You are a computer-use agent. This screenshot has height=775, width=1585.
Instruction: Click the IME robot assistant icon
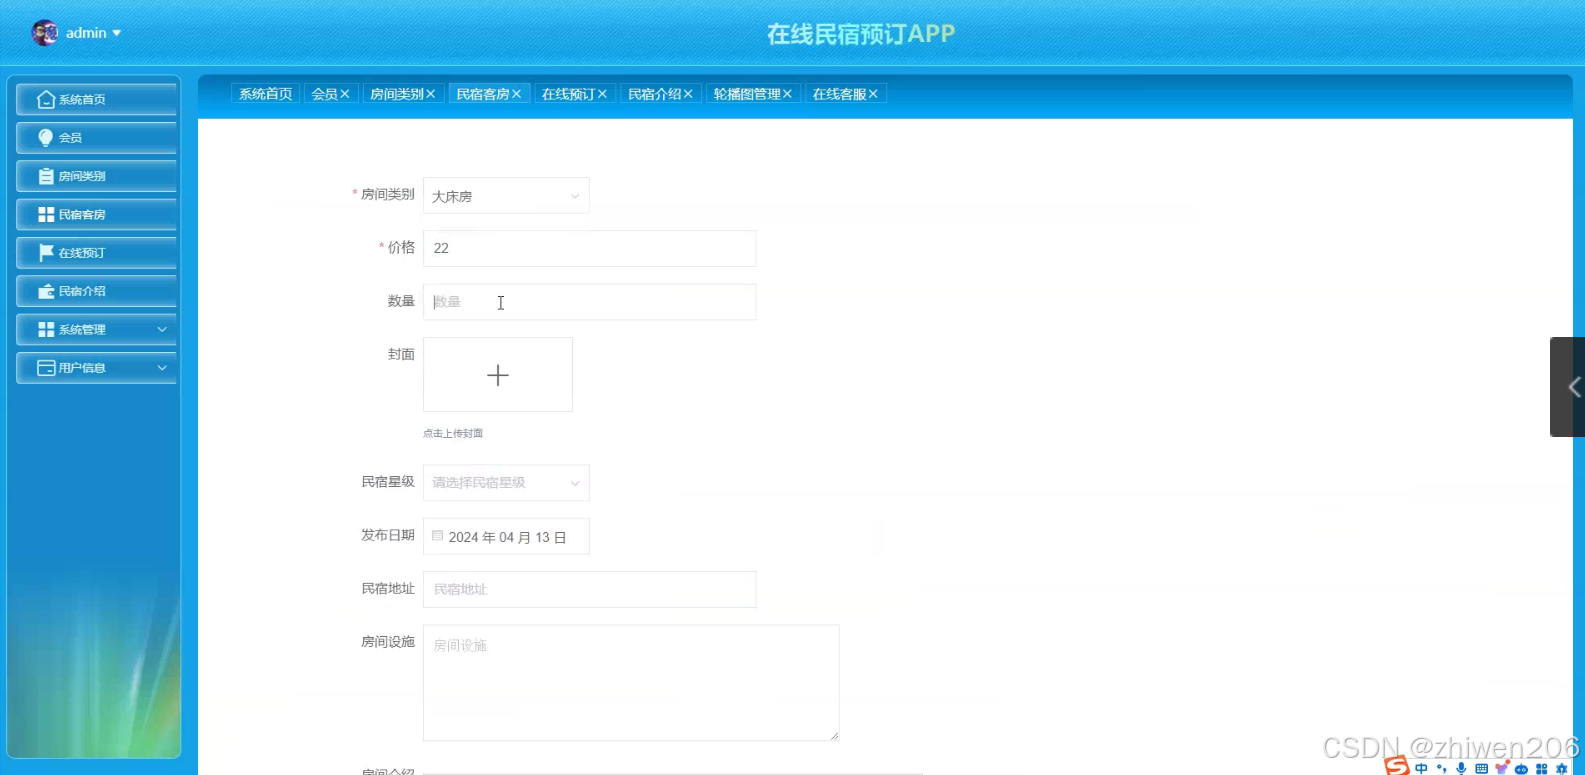tap(1521, 768)
